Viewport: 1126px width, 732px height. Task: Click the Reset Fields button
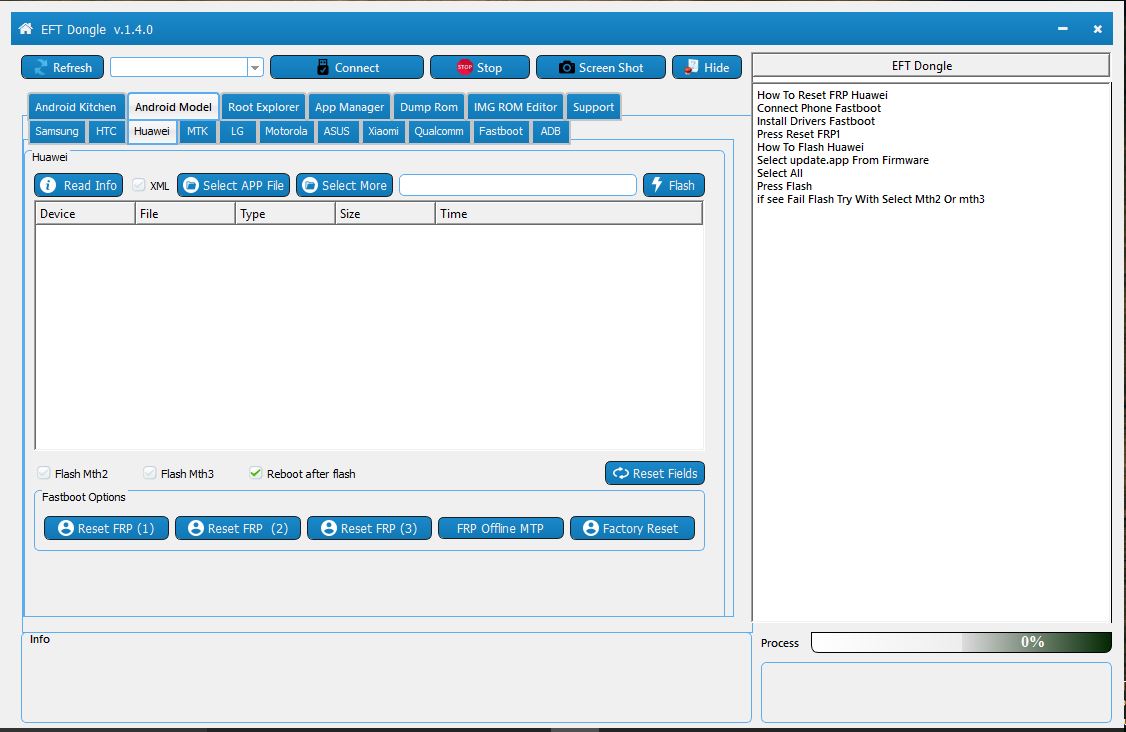[655, 473]
